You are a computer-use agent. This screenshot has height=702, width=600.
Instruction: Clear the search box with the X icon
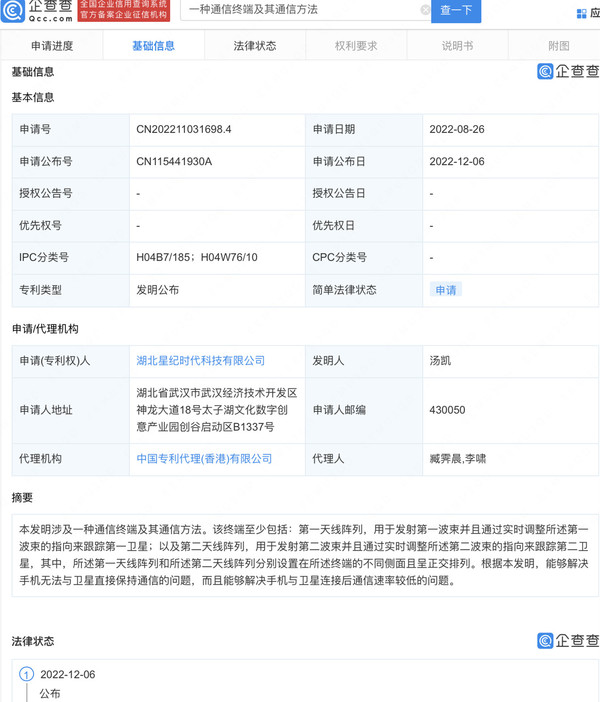point(425,10)
